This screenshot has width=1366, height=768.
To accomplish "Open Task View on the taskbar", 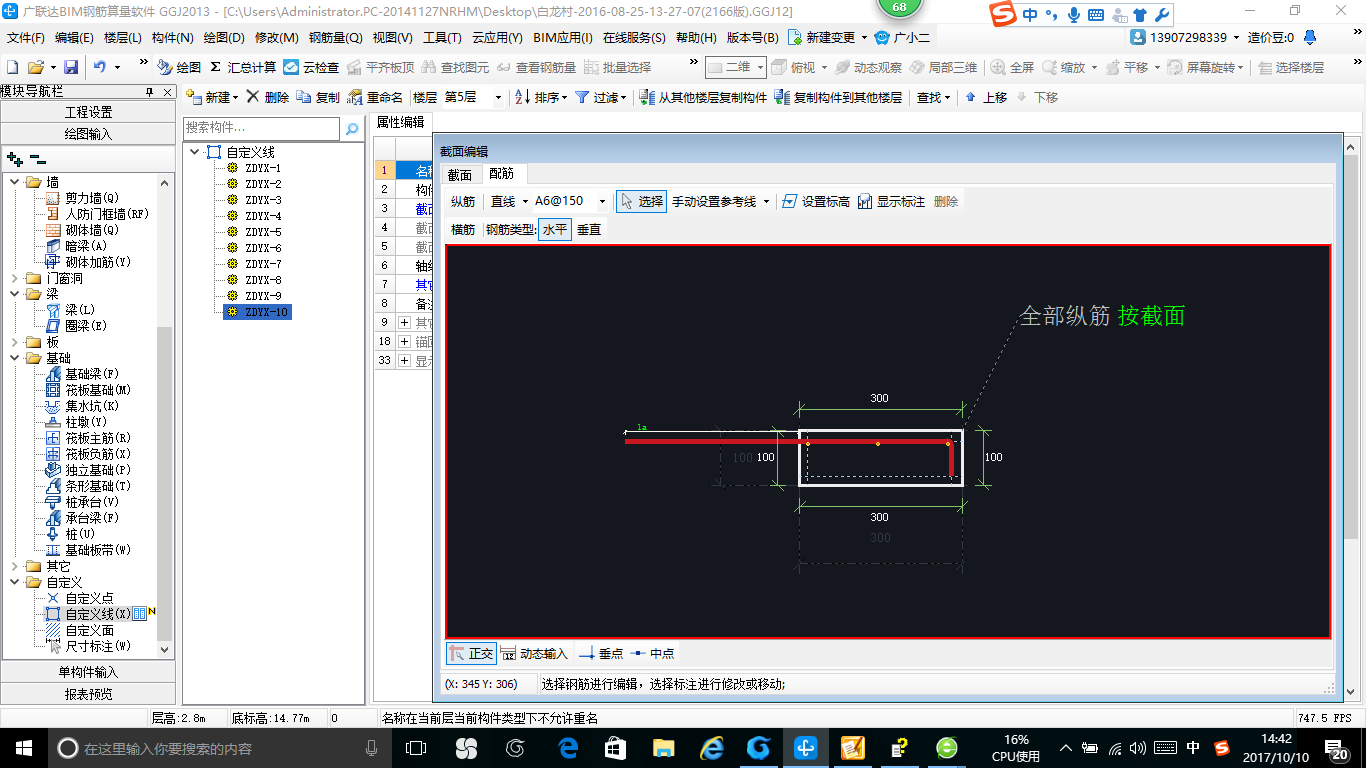I will coord(417,747).
